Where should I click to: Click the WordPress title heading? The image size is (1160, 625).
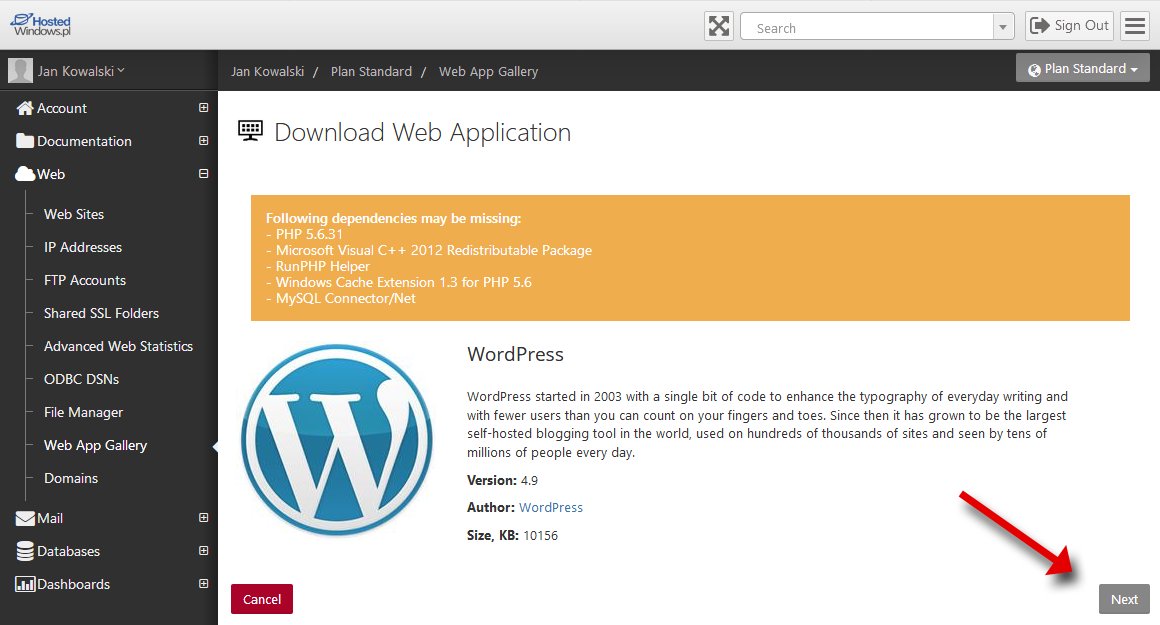click(x=515, y=354)
